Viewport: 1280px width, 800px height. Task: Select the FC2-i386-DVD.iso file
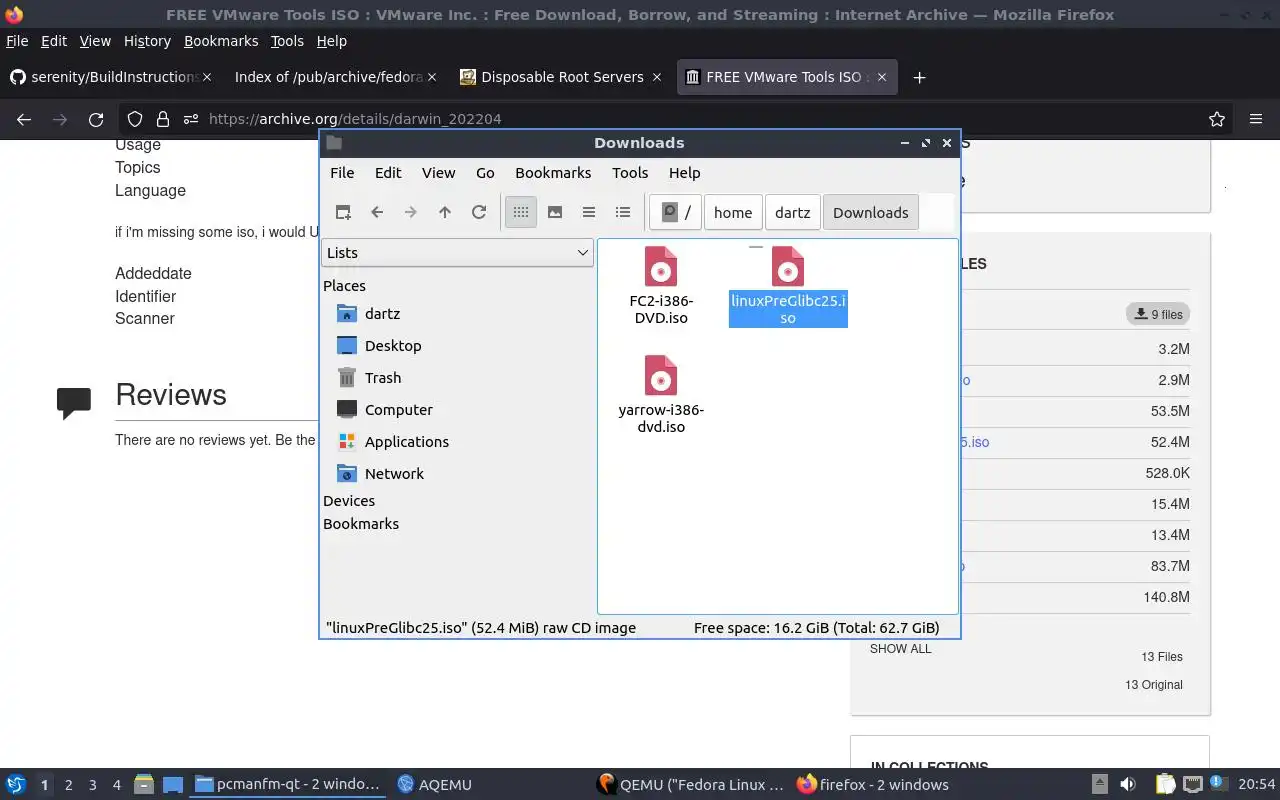click(661, 286)
